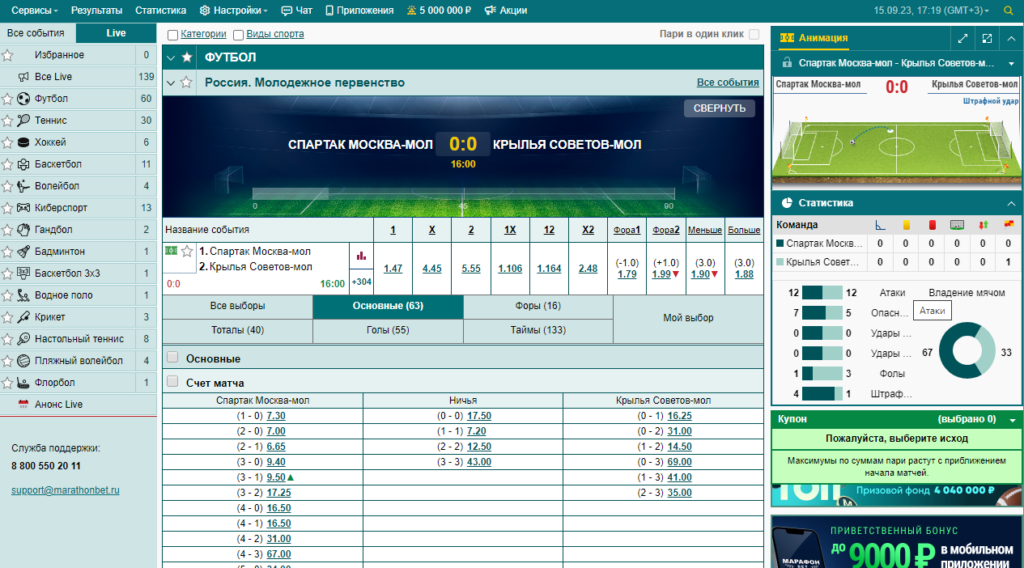Collapse the Russia Youth Championship chevron

coord(170,83)
